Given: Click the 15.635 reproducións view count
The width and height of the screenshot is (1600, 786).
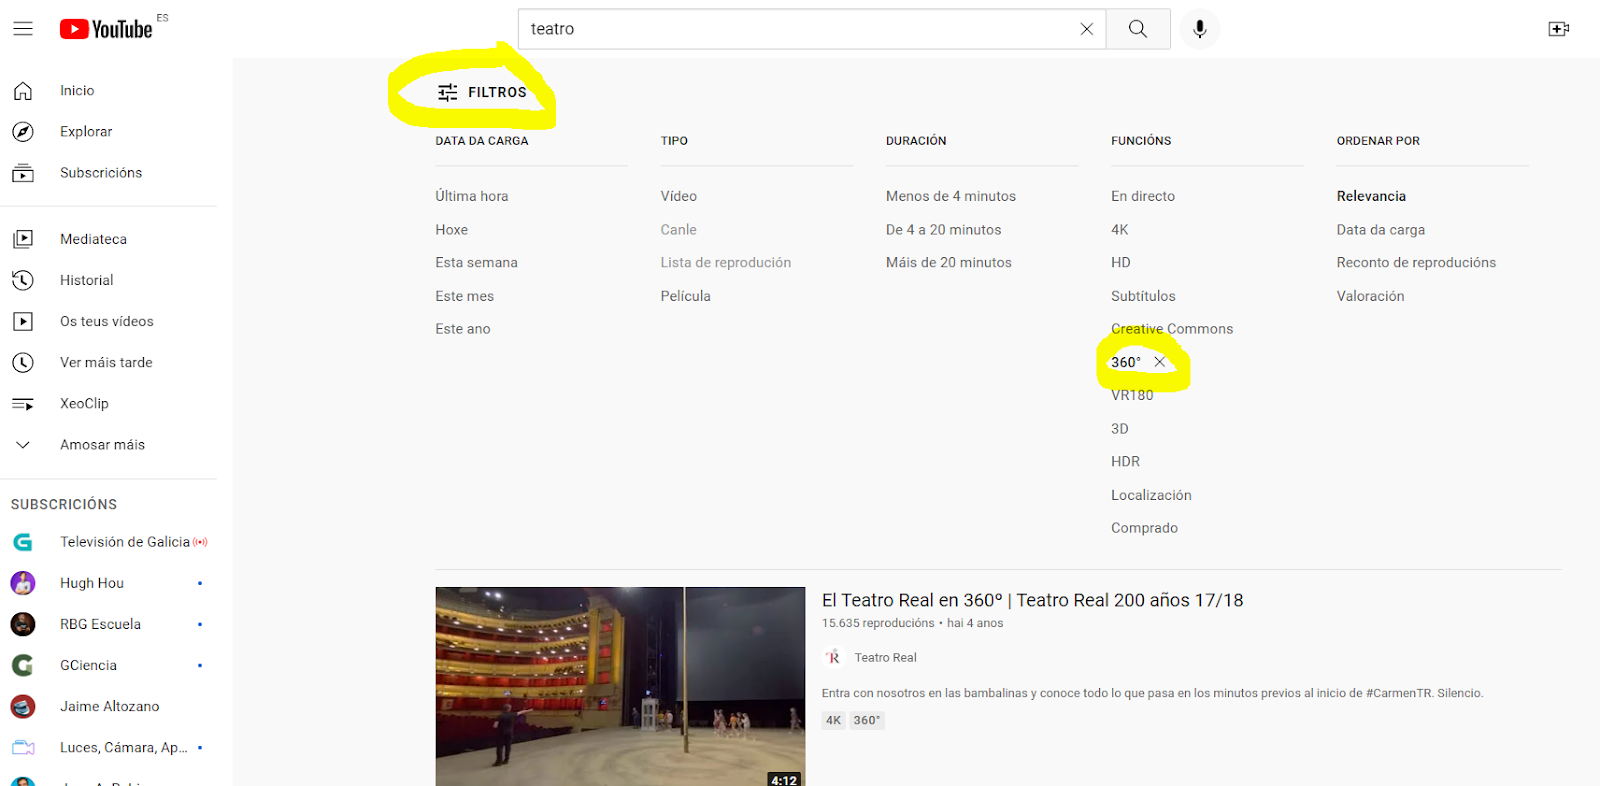Looking at the screenshot, I should click(878, 623).
